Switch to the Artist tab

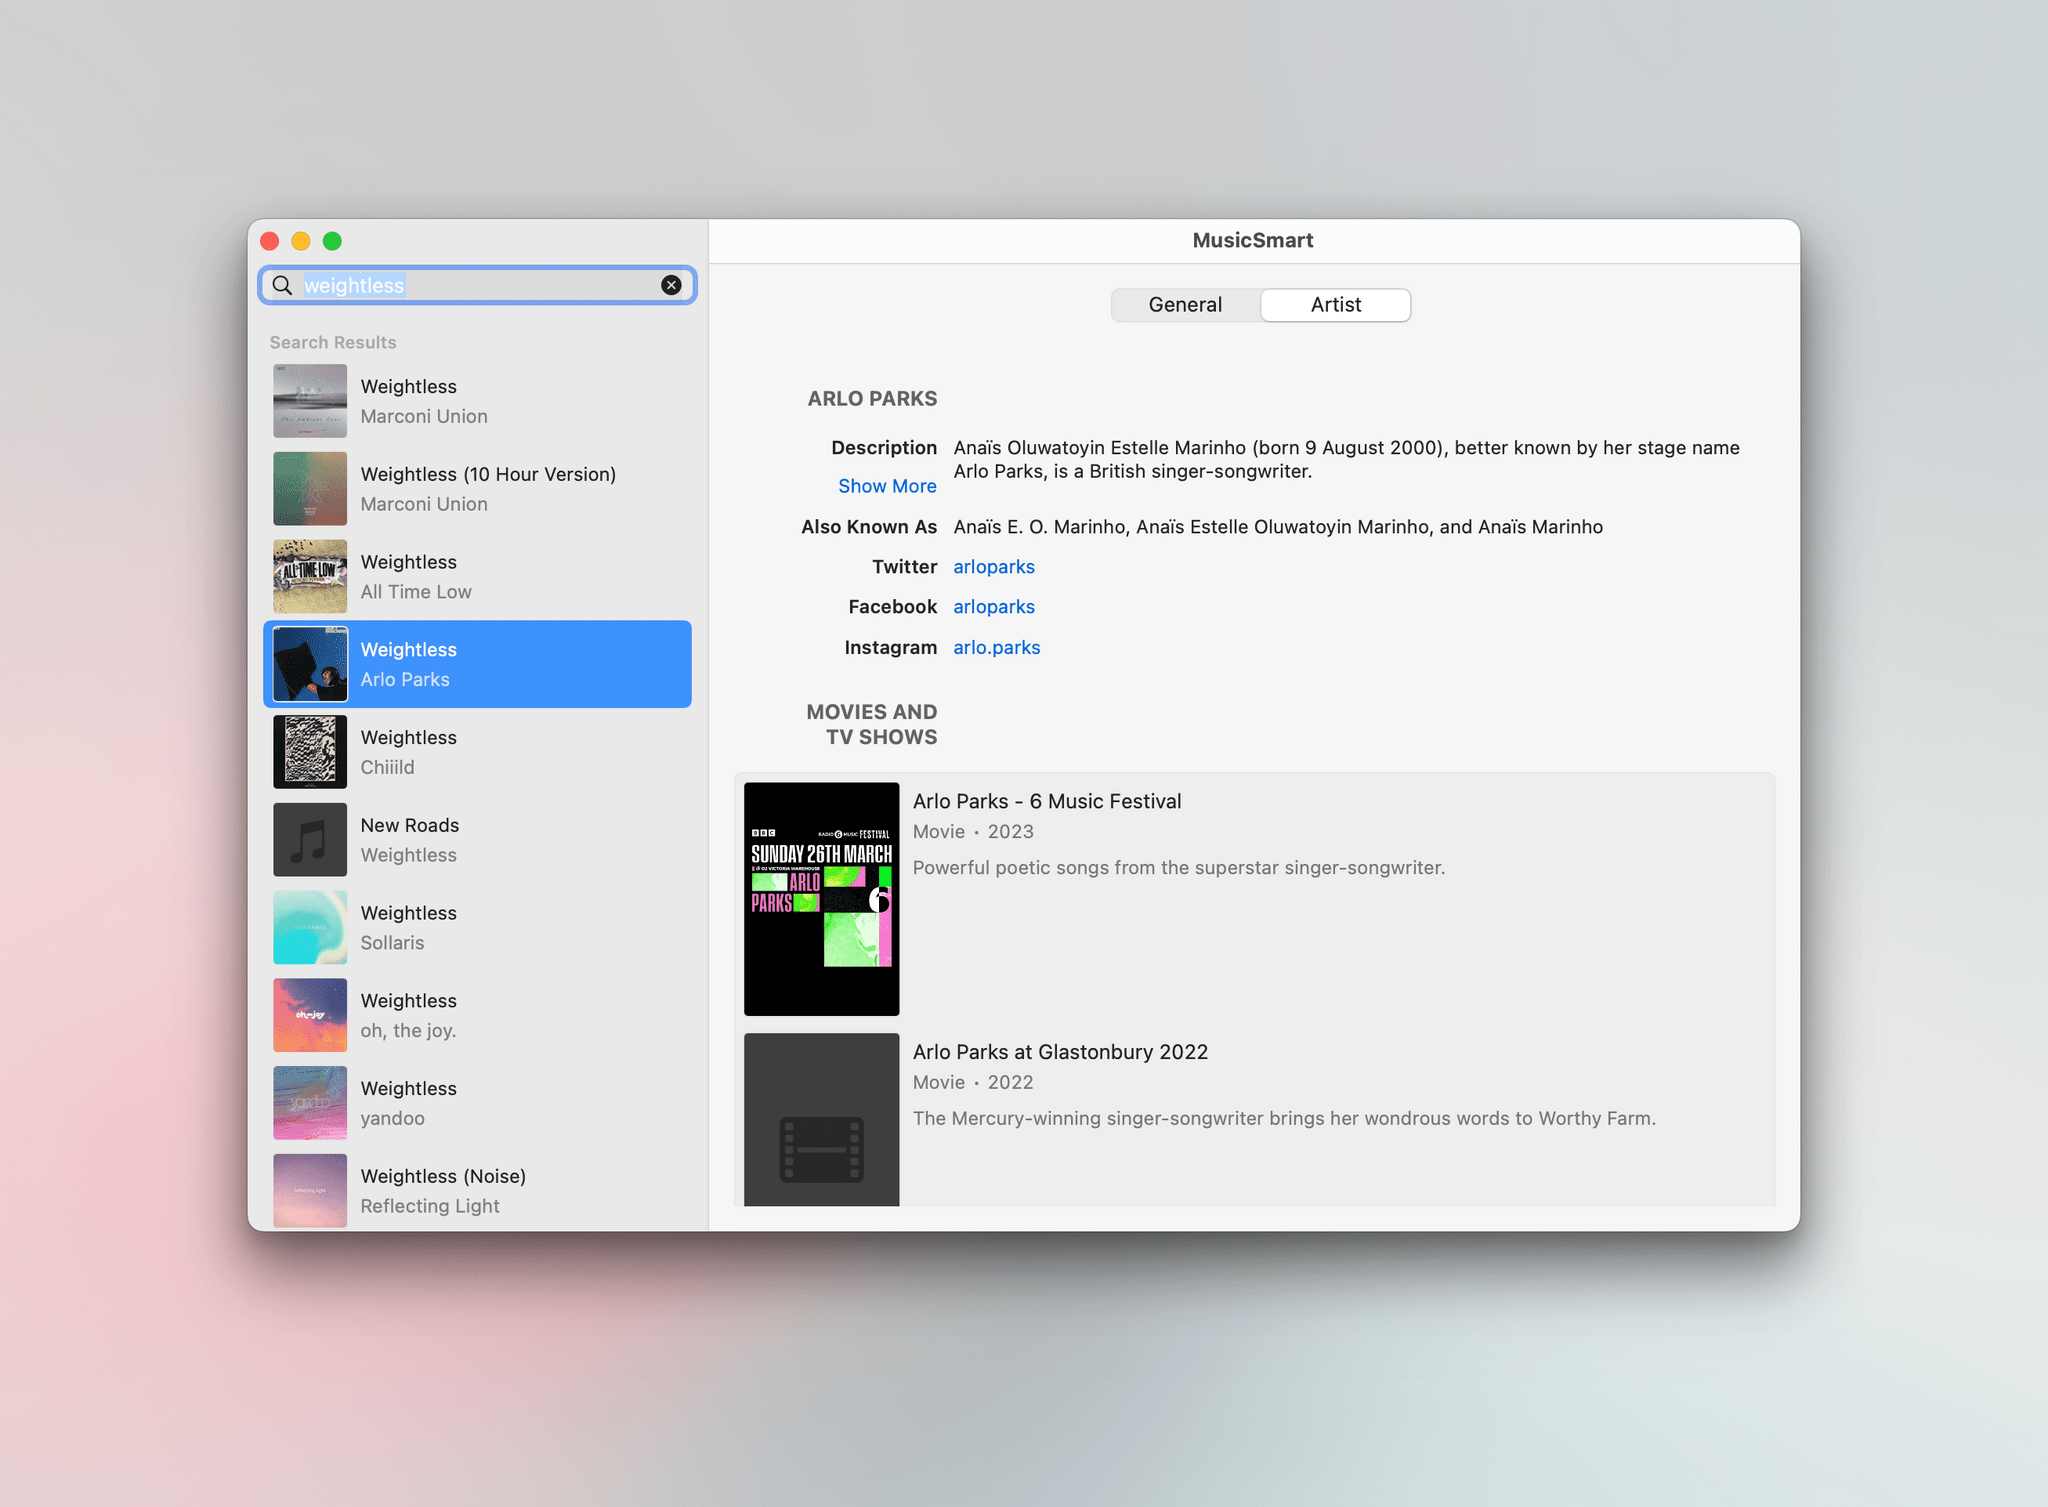click(1336, 305)
